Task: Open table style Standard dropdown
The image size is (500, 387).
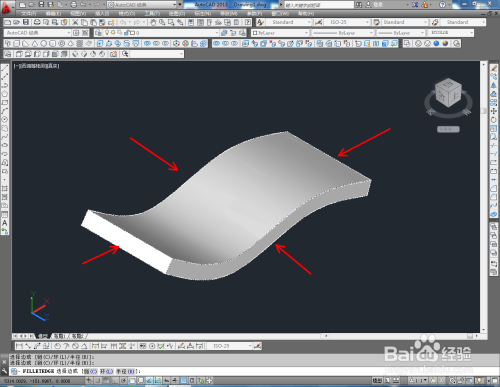Action: tap(405, 22)
